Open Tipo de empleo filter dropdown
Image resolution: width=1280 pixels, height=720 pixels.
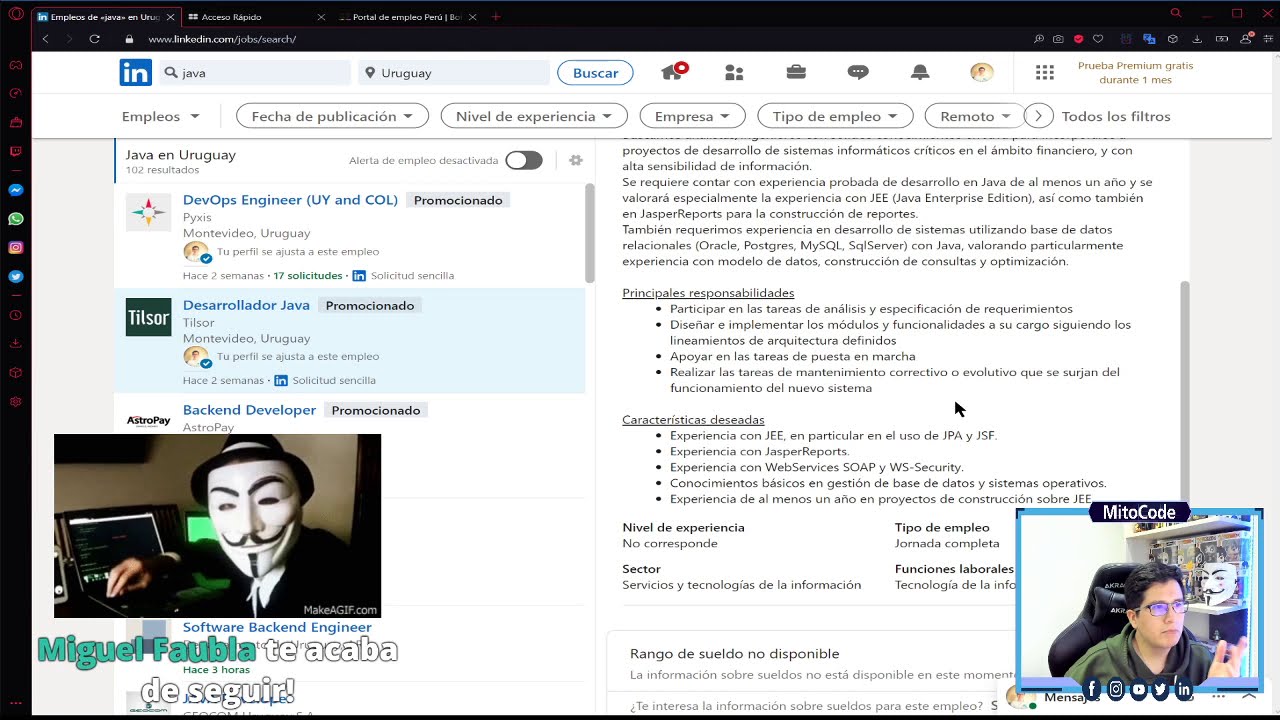(x=835, y=116)
